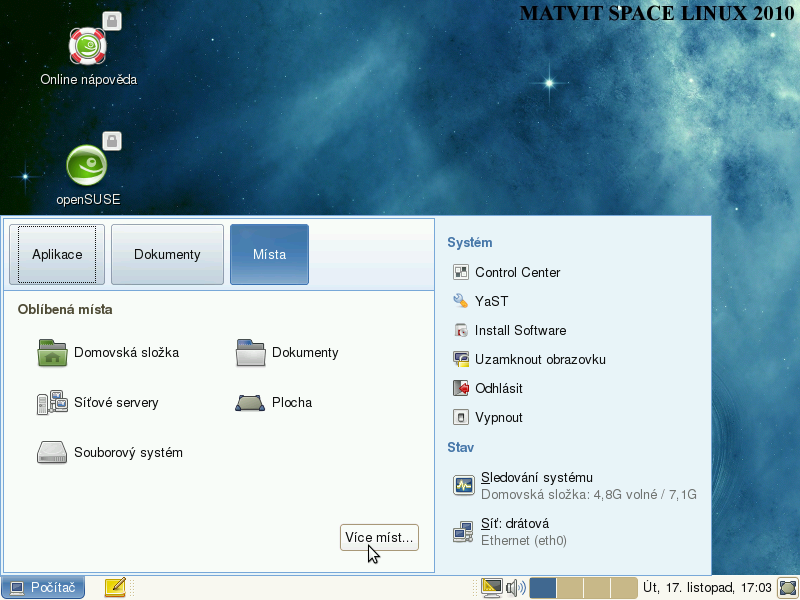Click the Počítač main menu button
800x600 pixels.
[x=43, y=588]
